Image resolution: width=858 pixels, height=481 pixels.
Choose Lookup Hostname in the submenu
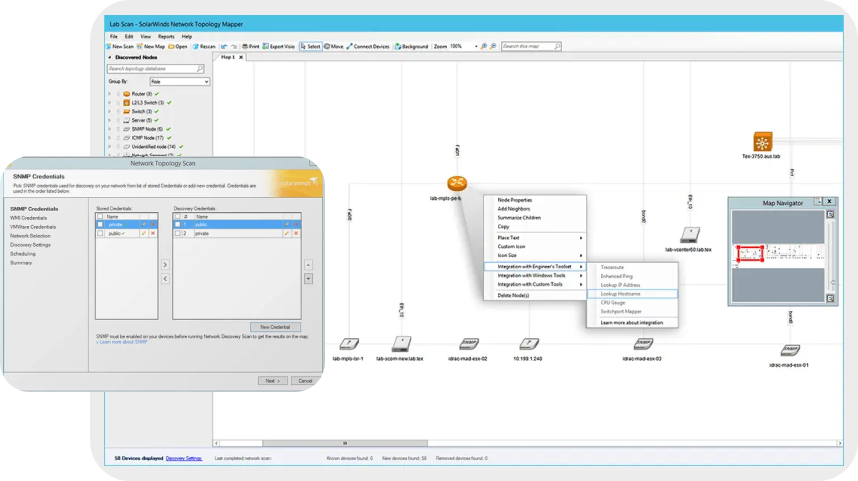(x=632, y=294)
